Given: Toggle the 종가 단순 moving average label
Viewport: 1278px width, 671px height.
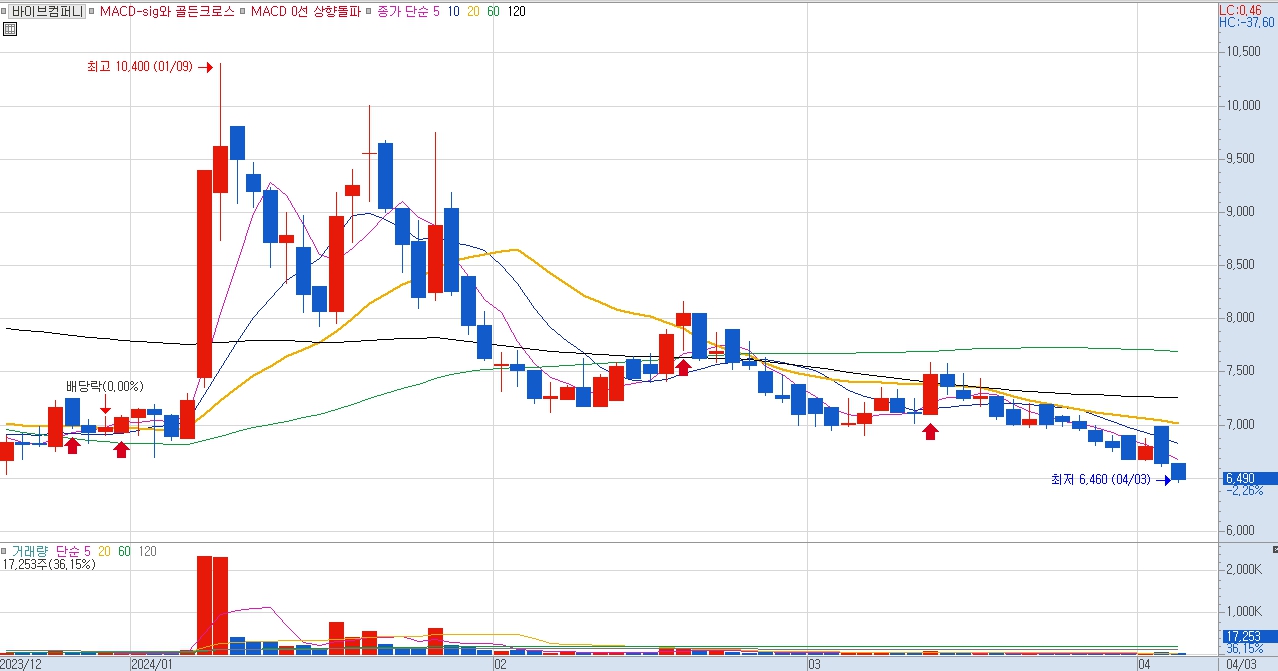Looking at the screenshot, I should (x=405, y=11).
